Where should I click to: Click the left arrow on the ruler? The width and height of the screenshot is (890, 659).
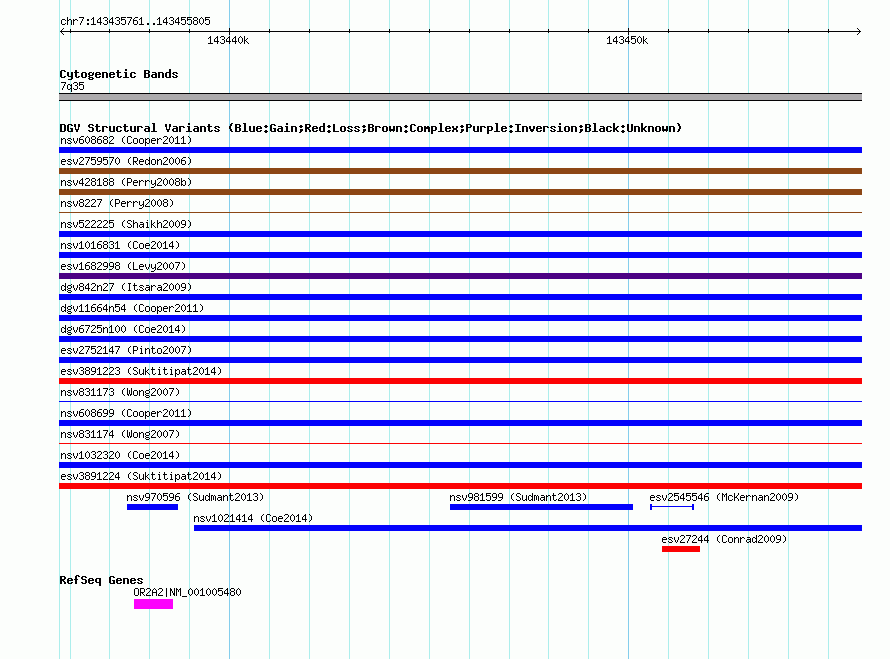click(64, 31)
